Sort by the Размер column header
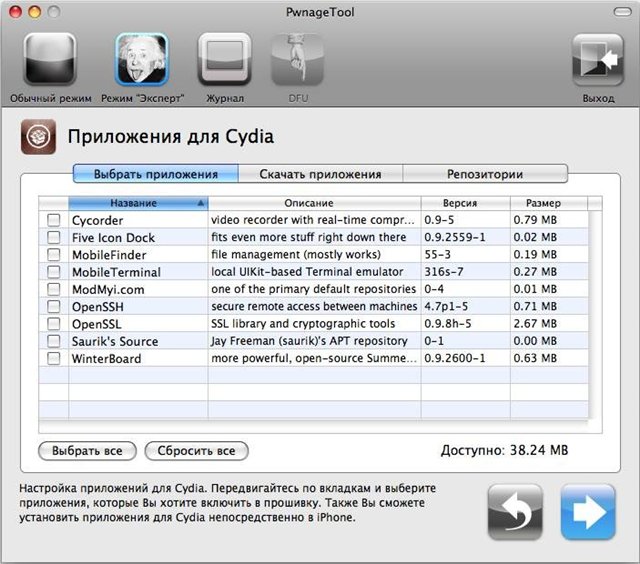The height and width of the screenshot is (564, 640). 549,203
